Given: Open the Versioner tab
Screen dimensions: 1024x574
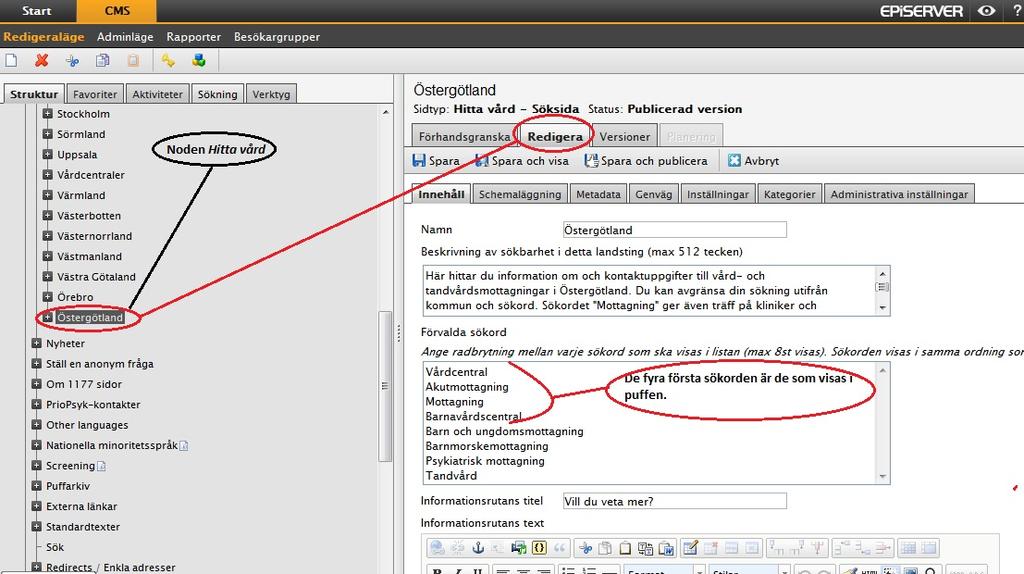Looking at the screenshot, I should (x=625, y=136).
